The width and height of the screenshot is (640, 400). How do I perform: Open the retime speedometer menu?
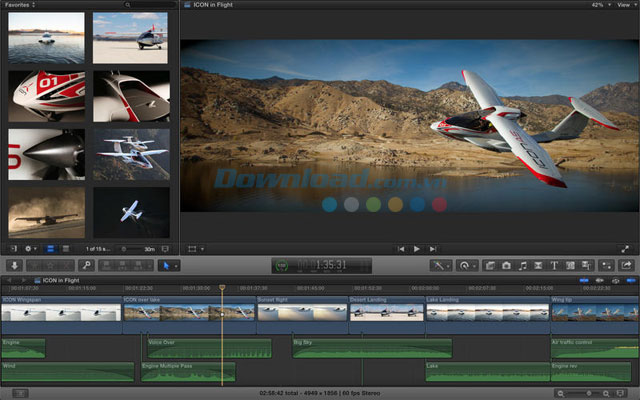(467, 265)
